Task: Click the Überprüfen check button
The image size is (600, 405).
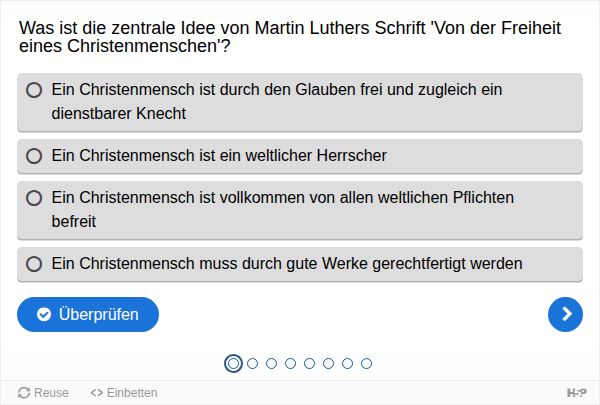Action: pos(88,315)
